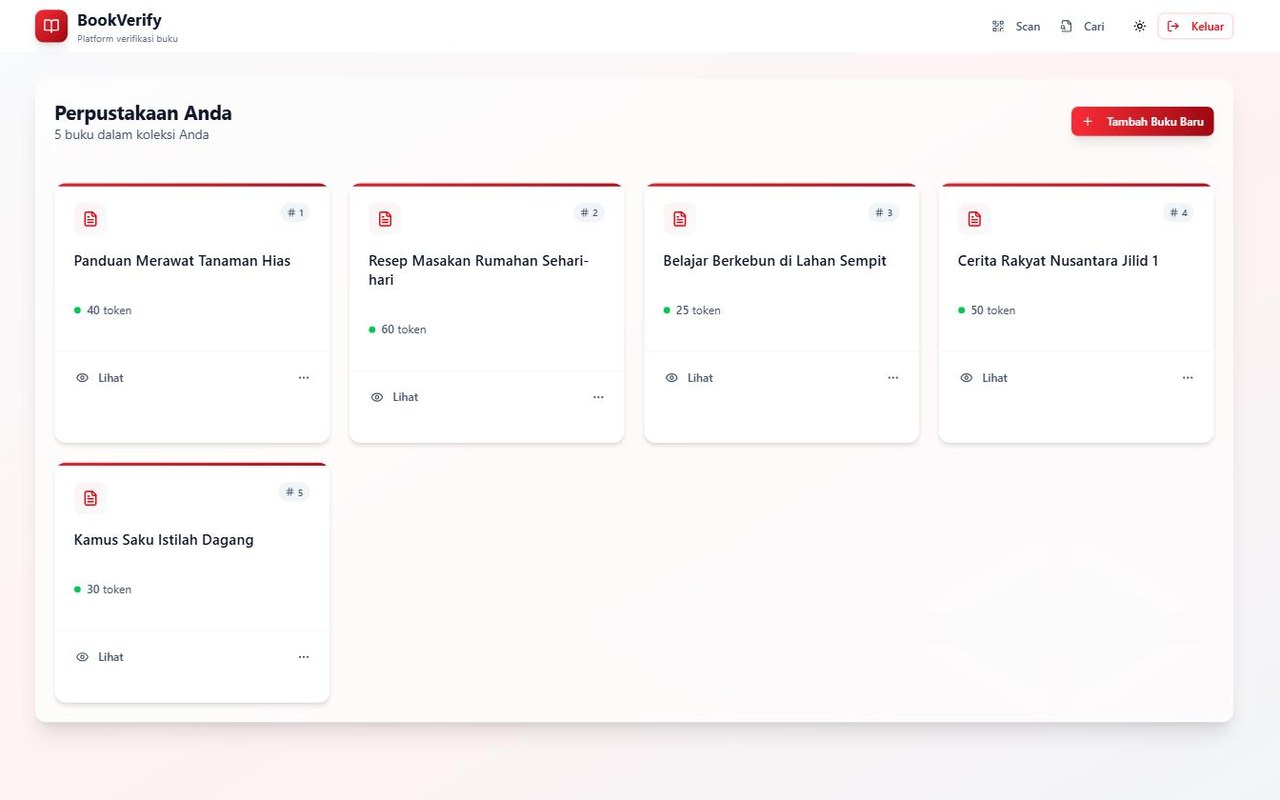The width and height of the screenshot is (1280, 800).
Task: Click the # 2 badge
Action: click(589, 213)
